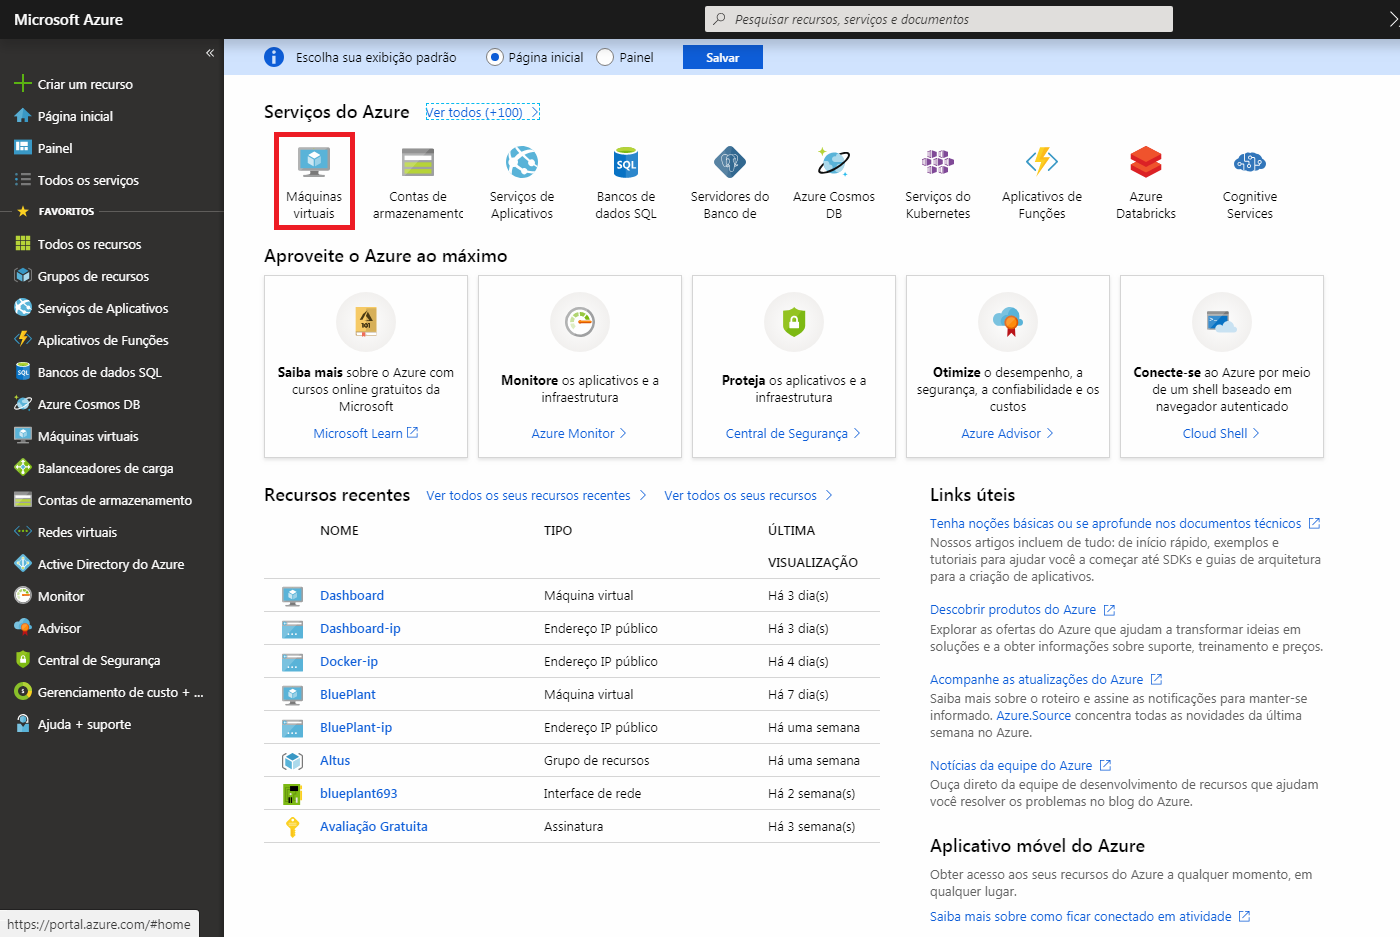Open the Descobrir produtos do Azure link
This screenshot has height=937, width=1400.
[1013, 609]
